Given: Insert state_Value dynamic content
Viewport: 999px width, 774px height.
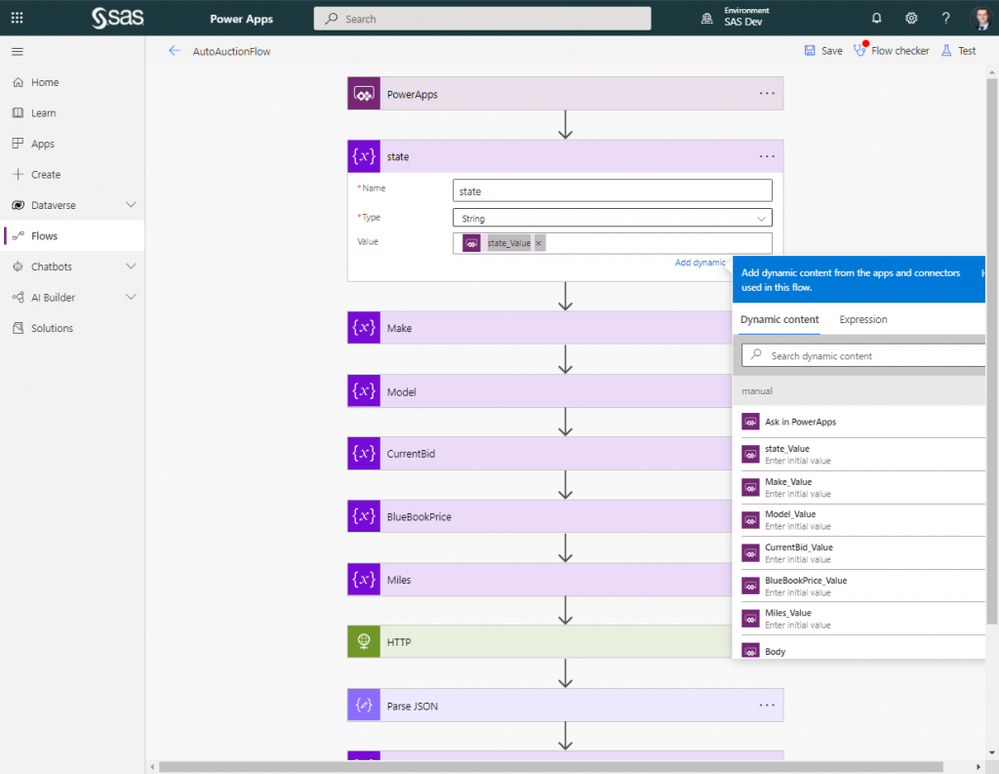Looking at the screenshot, I should tap(863, 454).
